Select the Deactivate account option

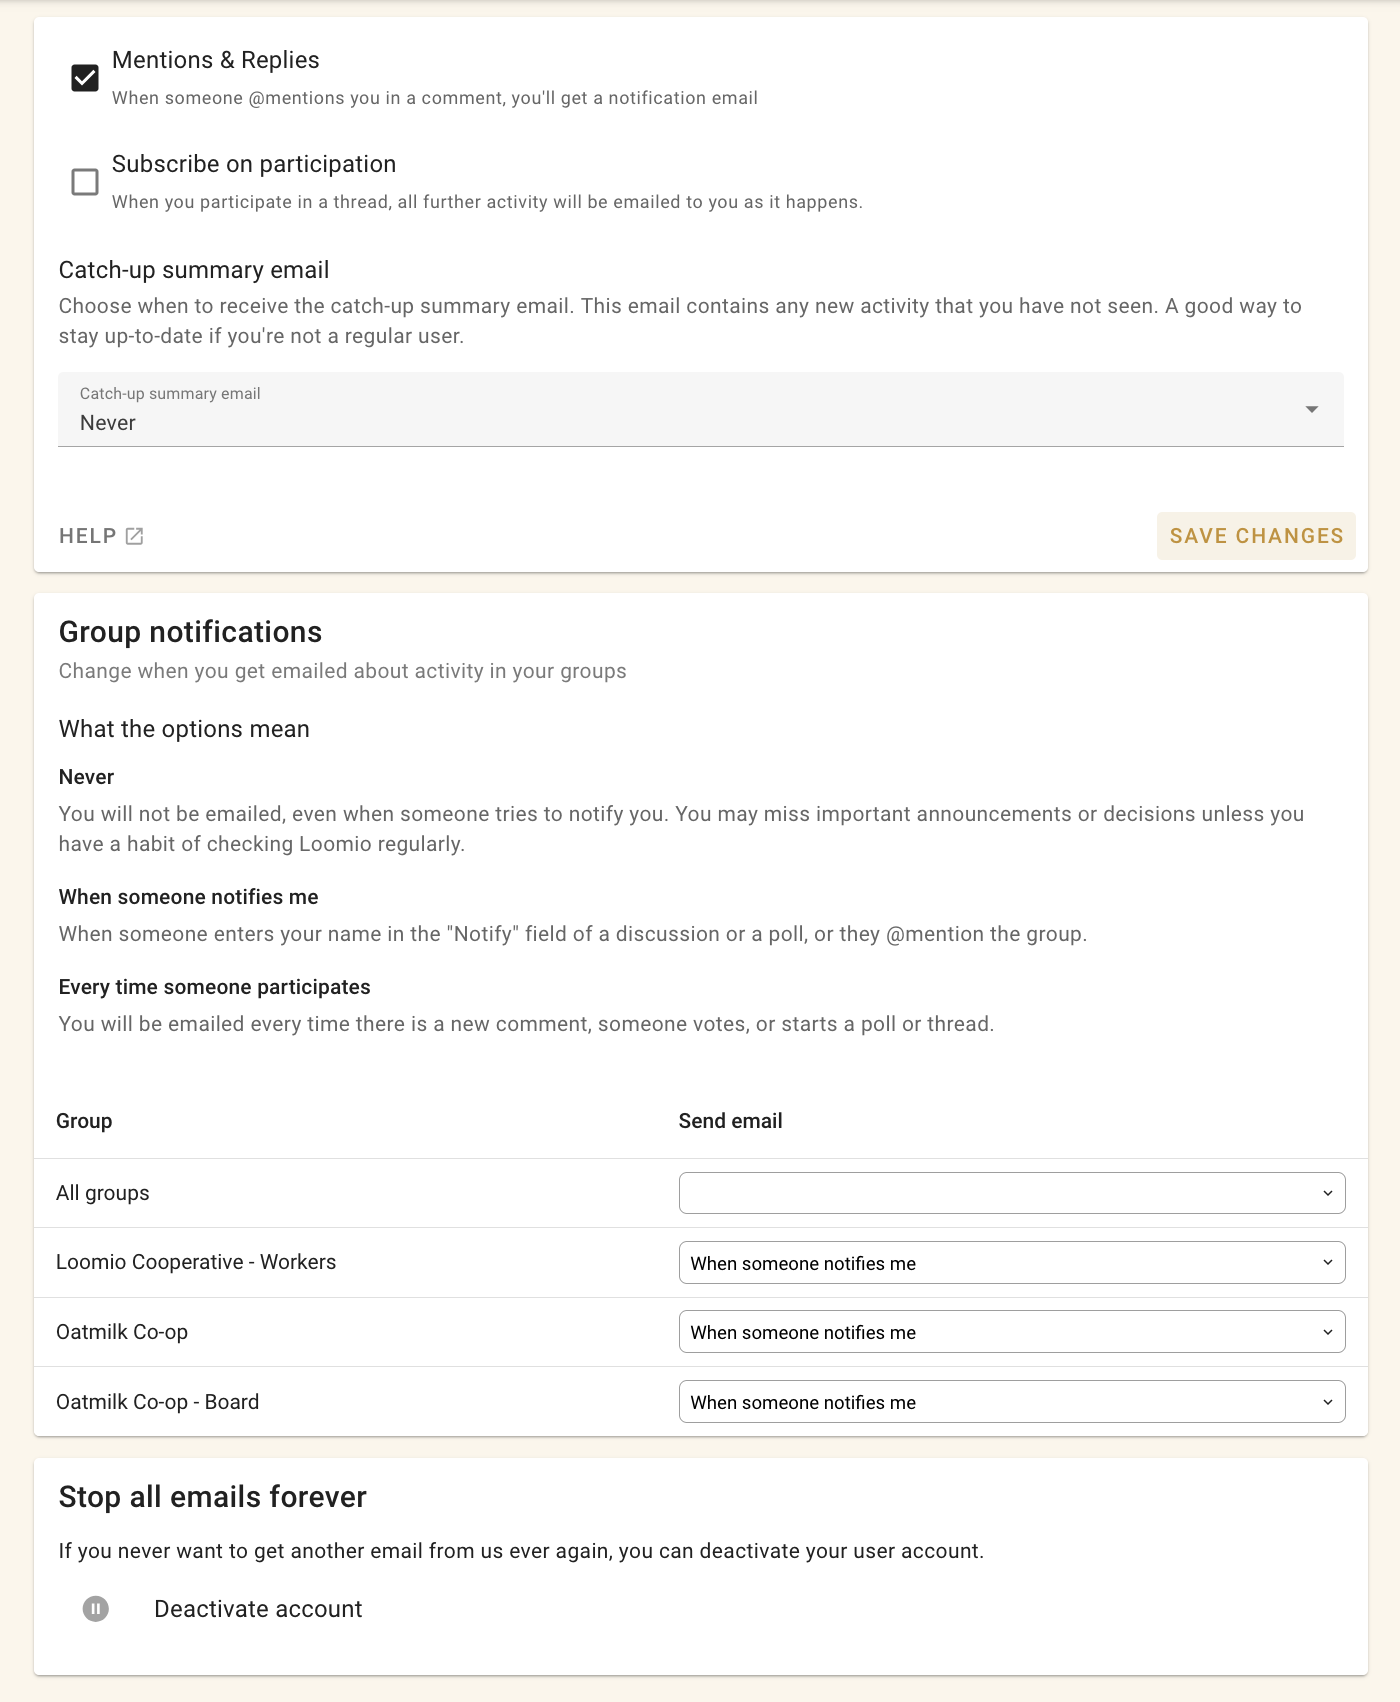pyautogui.click(x=258, y=1609)
